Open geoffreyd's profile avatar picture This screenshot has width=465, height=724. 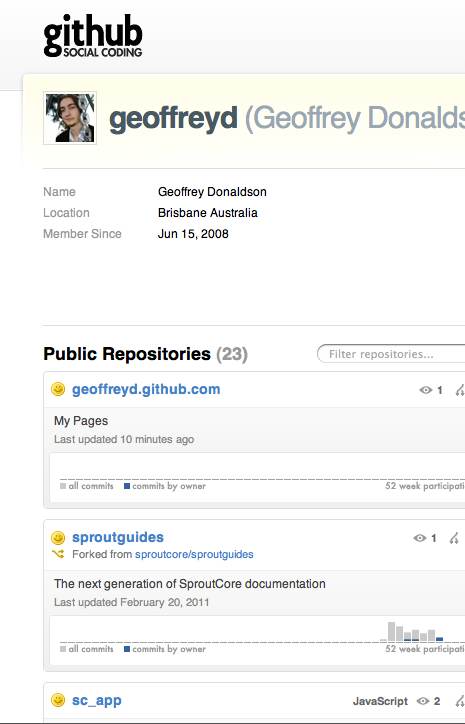(70, 118)
